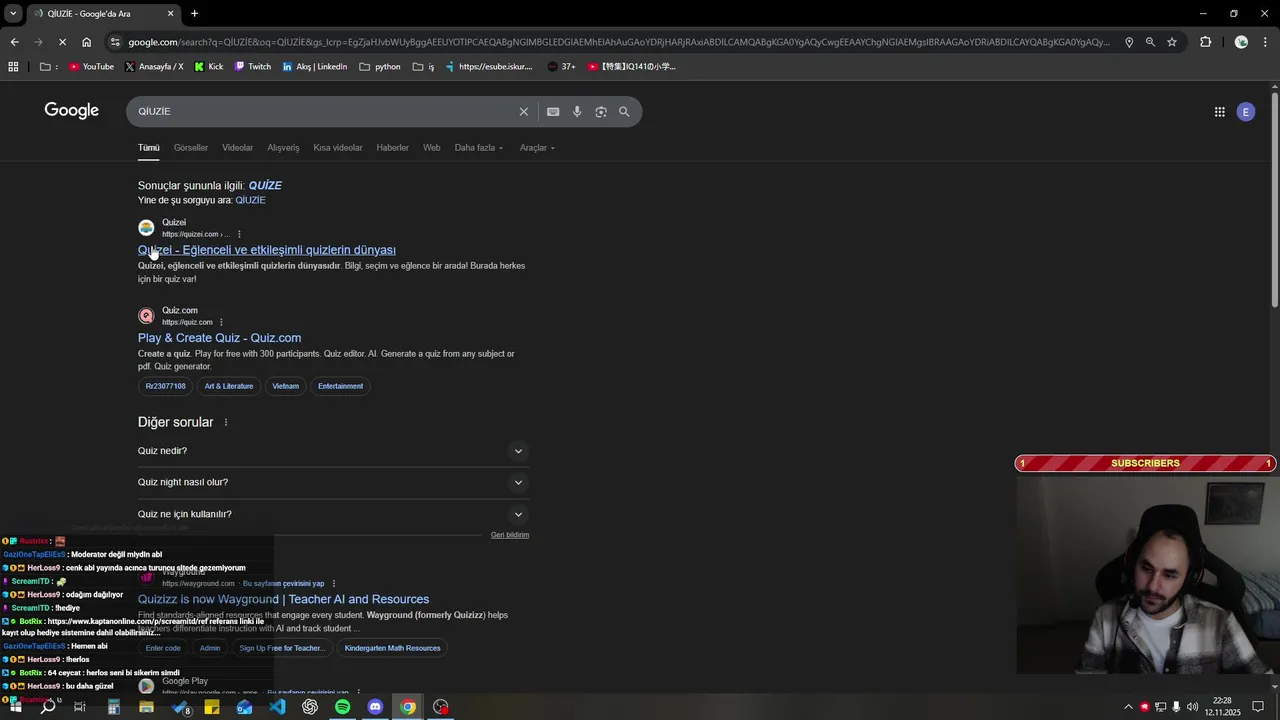The height and width of the screenshot is (720, 1280).
Task: Expand the Quiz nedir? question
Action: point(333,451)
